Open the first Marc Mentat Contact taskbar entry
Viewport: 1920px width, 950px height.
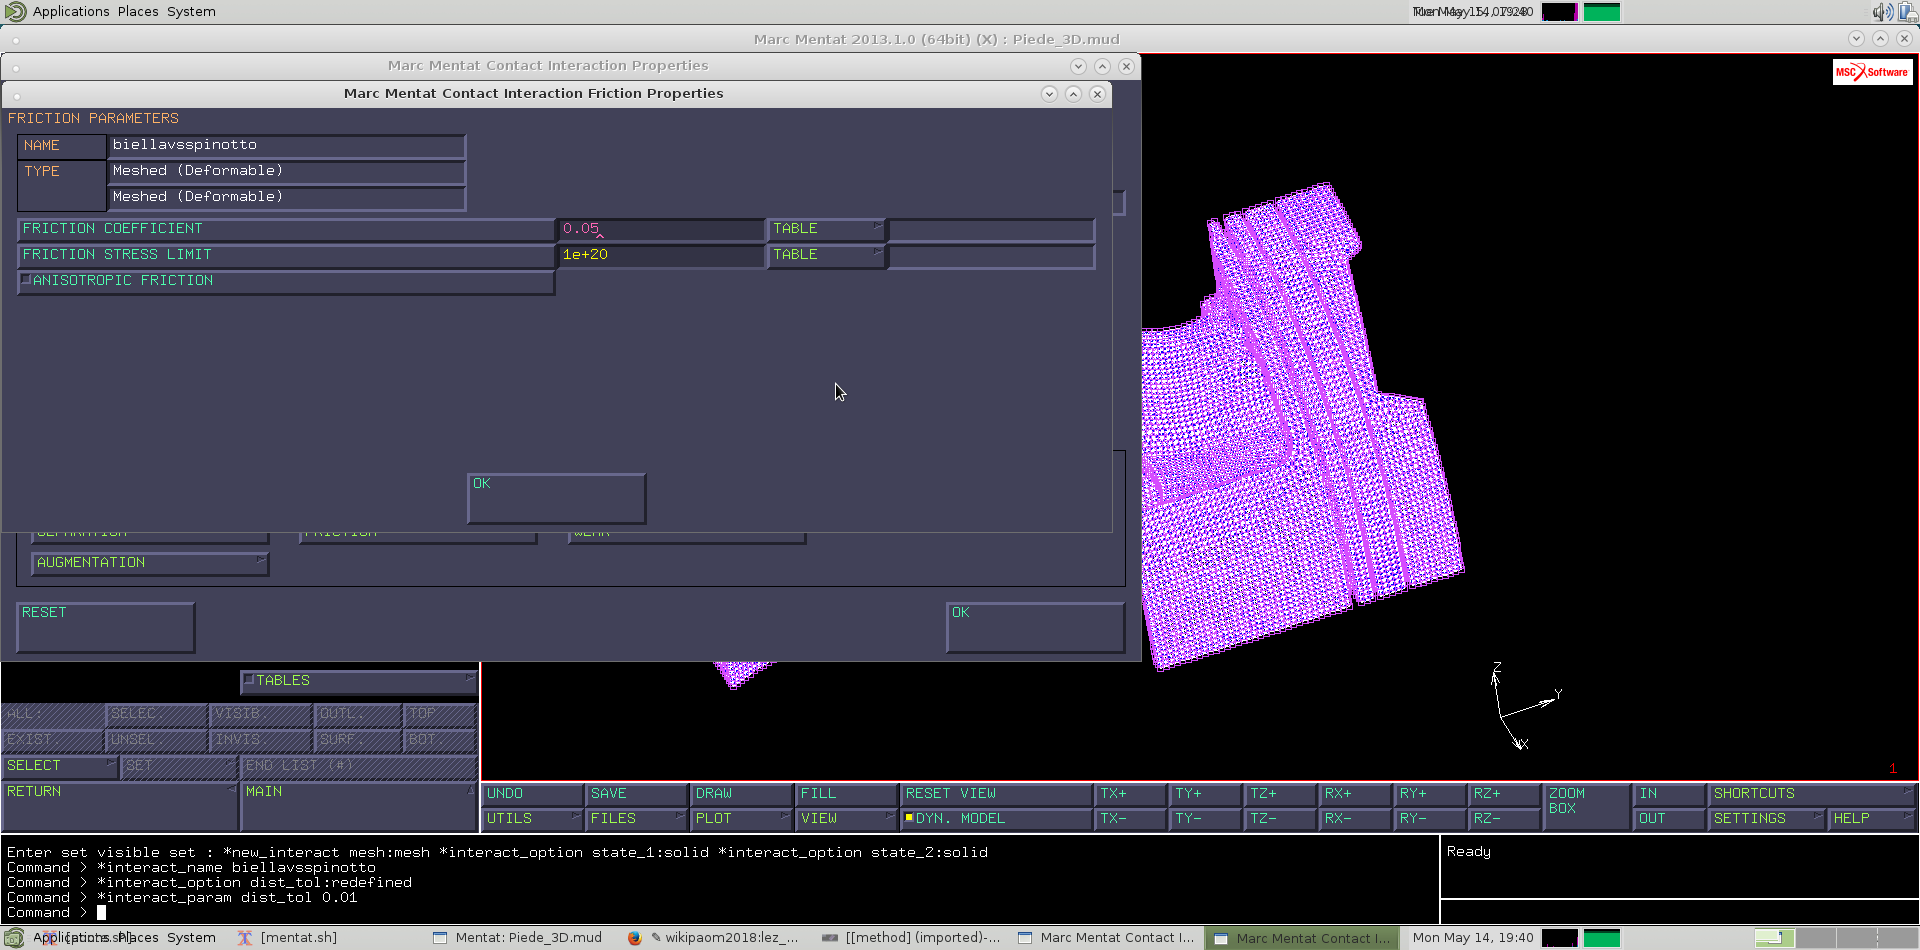point(1105,938)
